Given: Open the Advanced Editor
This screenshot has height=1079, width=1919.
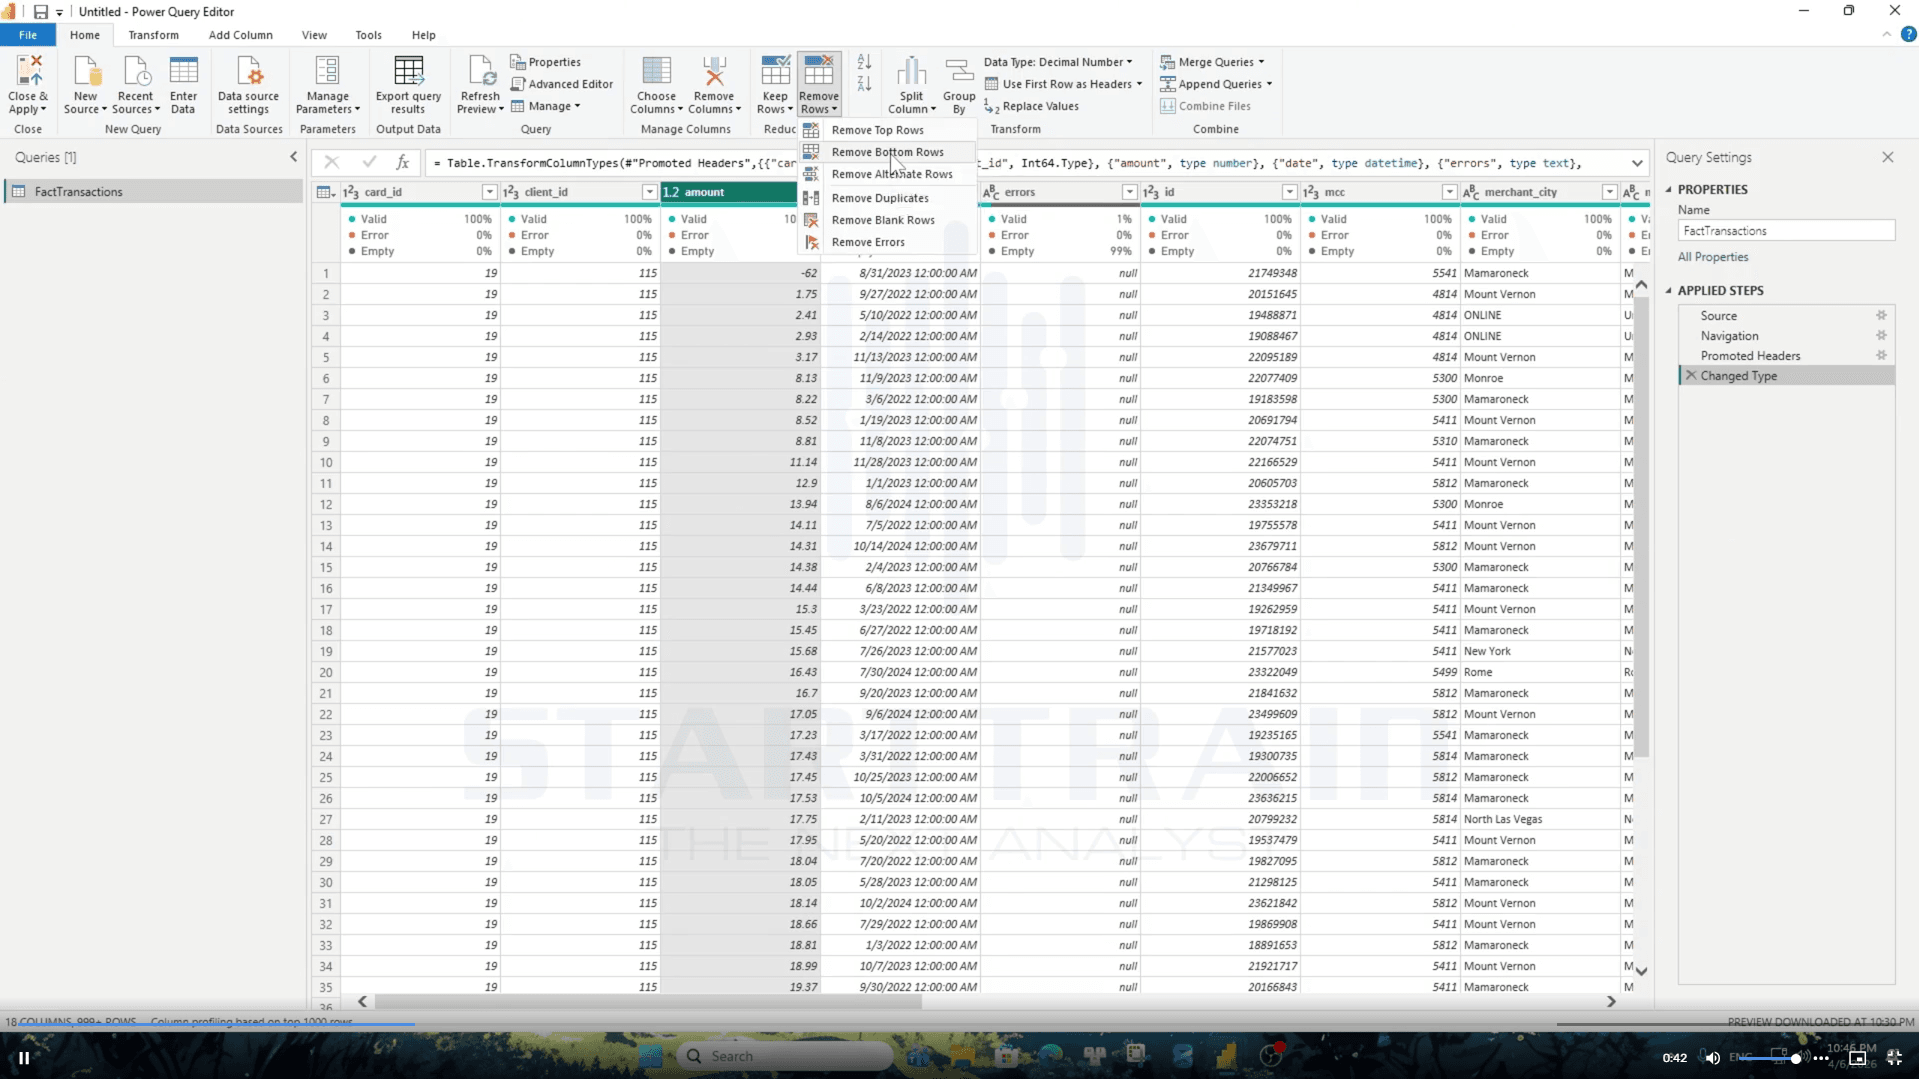Looking at the screenshot, I should 562,84.
